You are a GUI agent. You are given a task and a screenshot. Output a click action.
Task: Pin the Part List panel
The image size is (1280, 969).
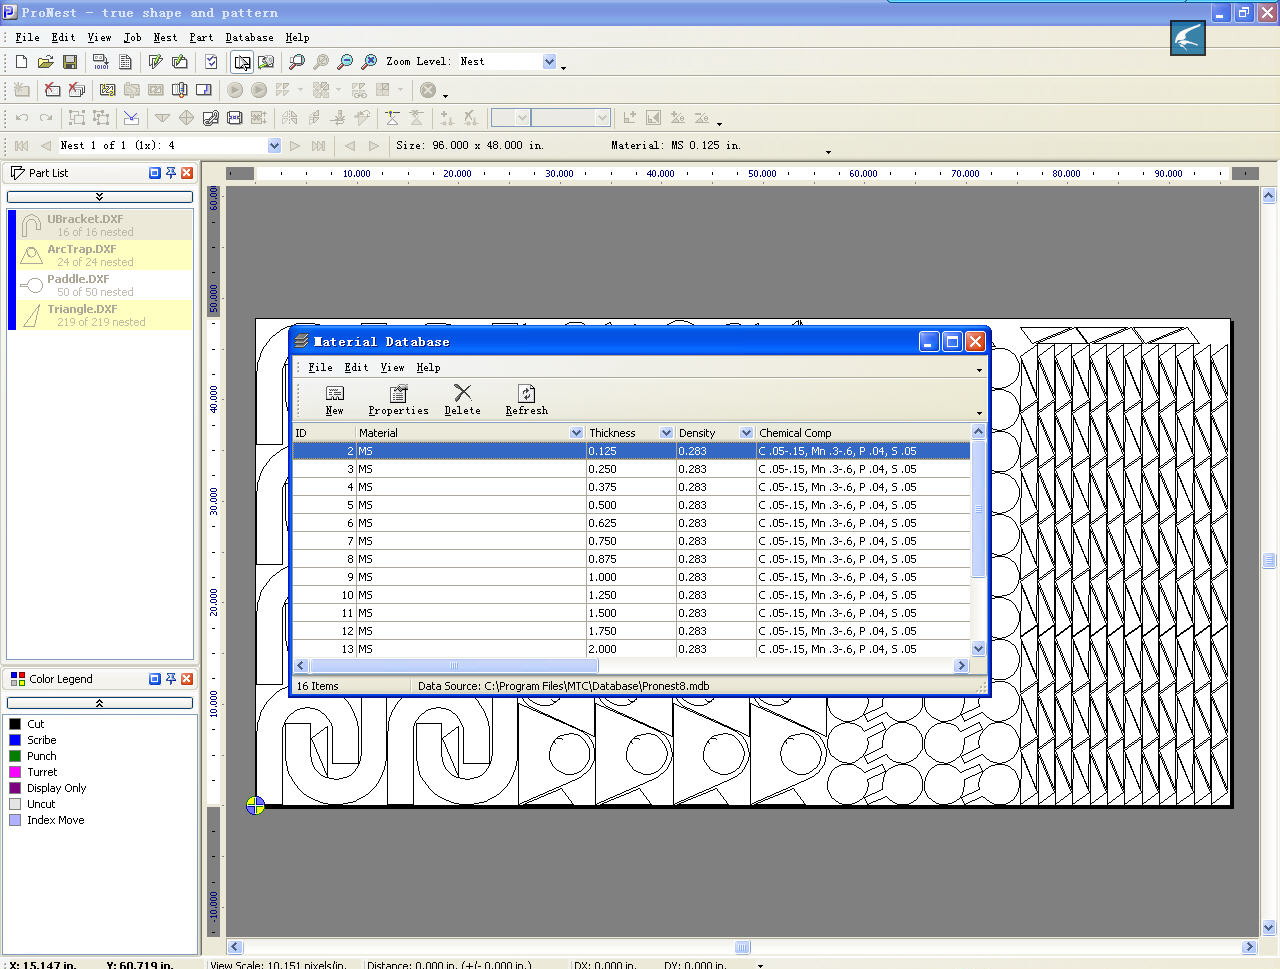[170, 173]
